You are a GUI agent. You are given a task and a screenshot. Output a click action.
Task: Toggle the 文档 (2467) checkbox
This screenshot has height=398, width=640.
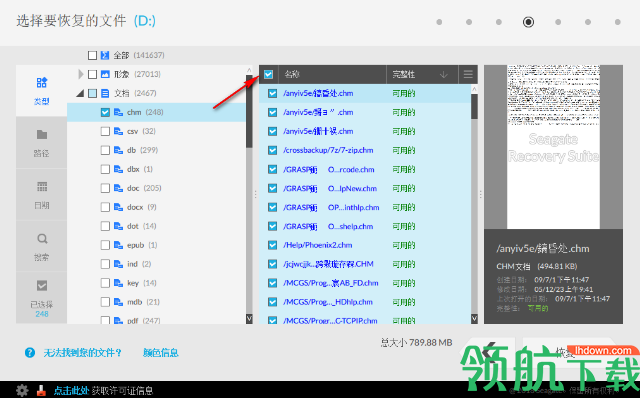[93, 93]
